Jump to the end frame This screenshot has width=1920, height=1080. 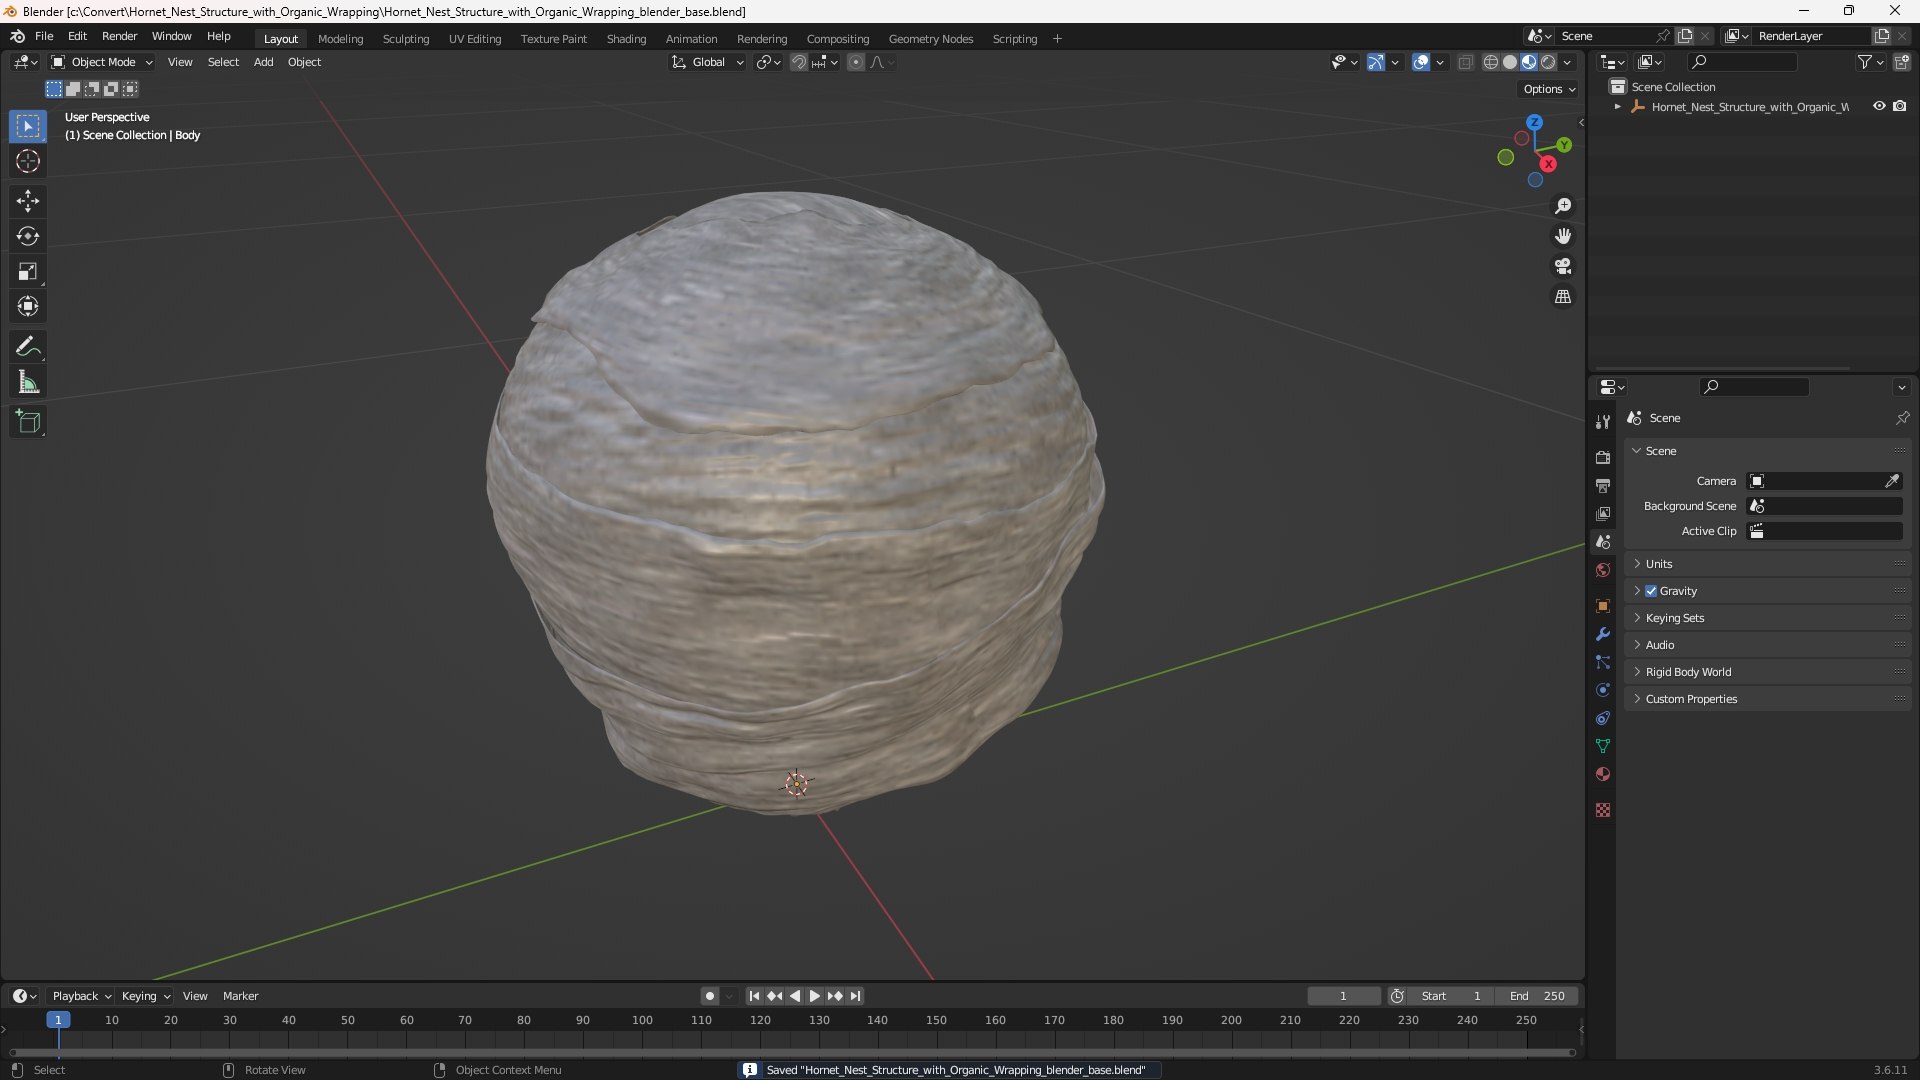[855, 996]
